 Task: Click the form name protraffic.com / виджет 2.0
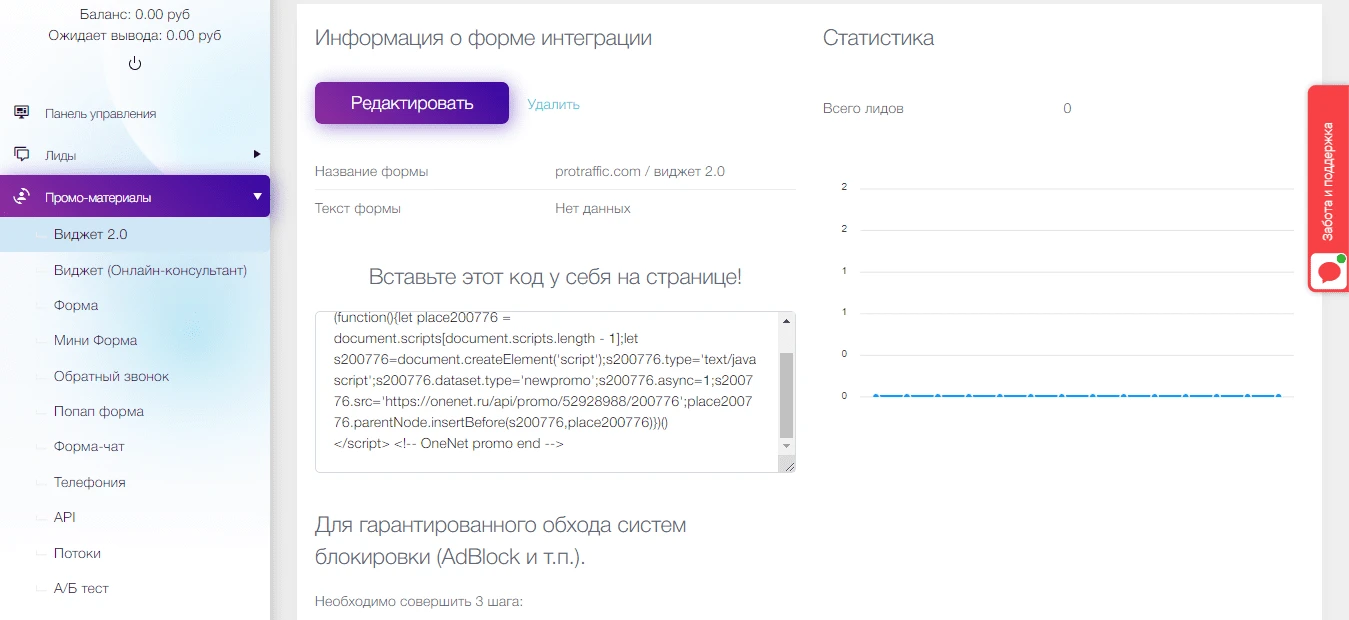point(640,171)
